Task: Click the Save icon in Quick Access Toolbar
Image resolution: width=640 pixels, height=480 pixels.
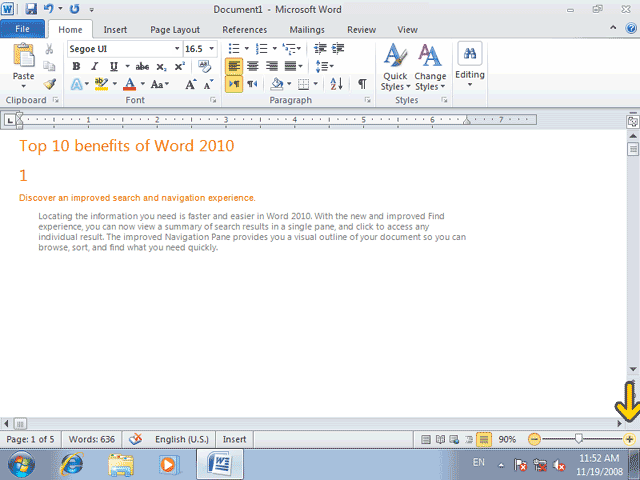Action: [x=31, y=9]
